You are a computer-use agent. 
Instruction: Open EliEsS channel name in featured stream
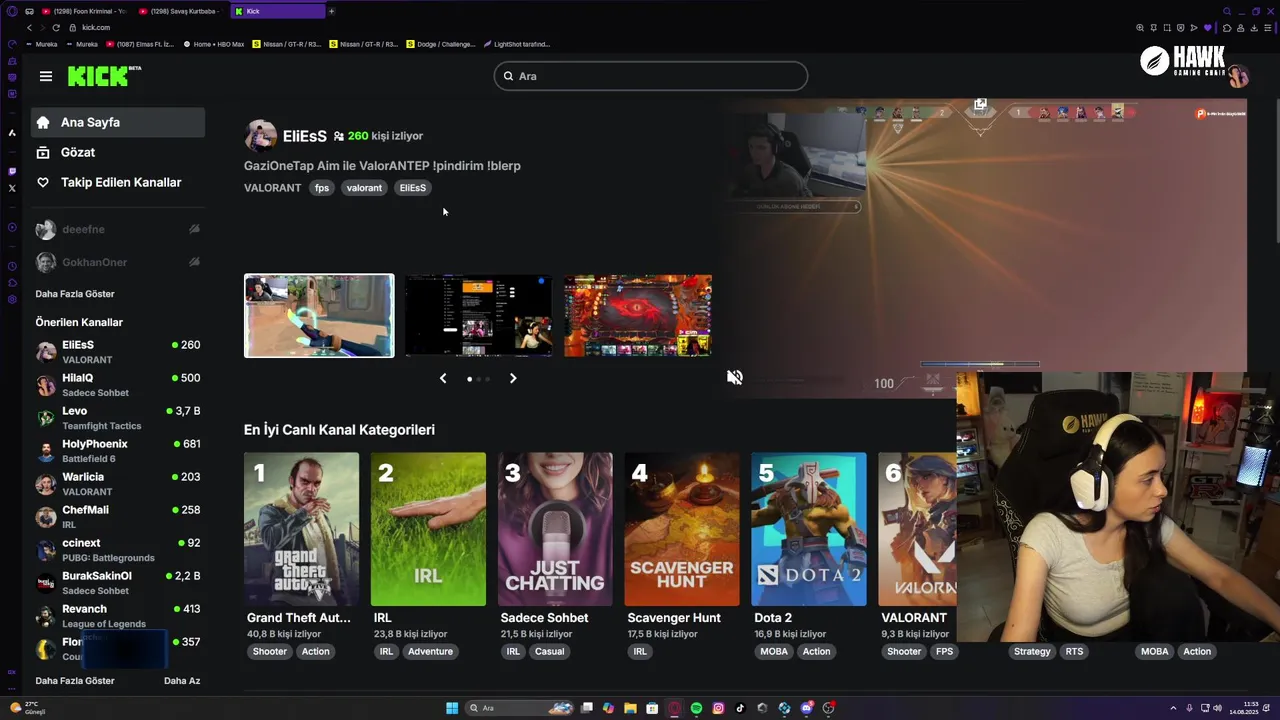click(305, 136)
